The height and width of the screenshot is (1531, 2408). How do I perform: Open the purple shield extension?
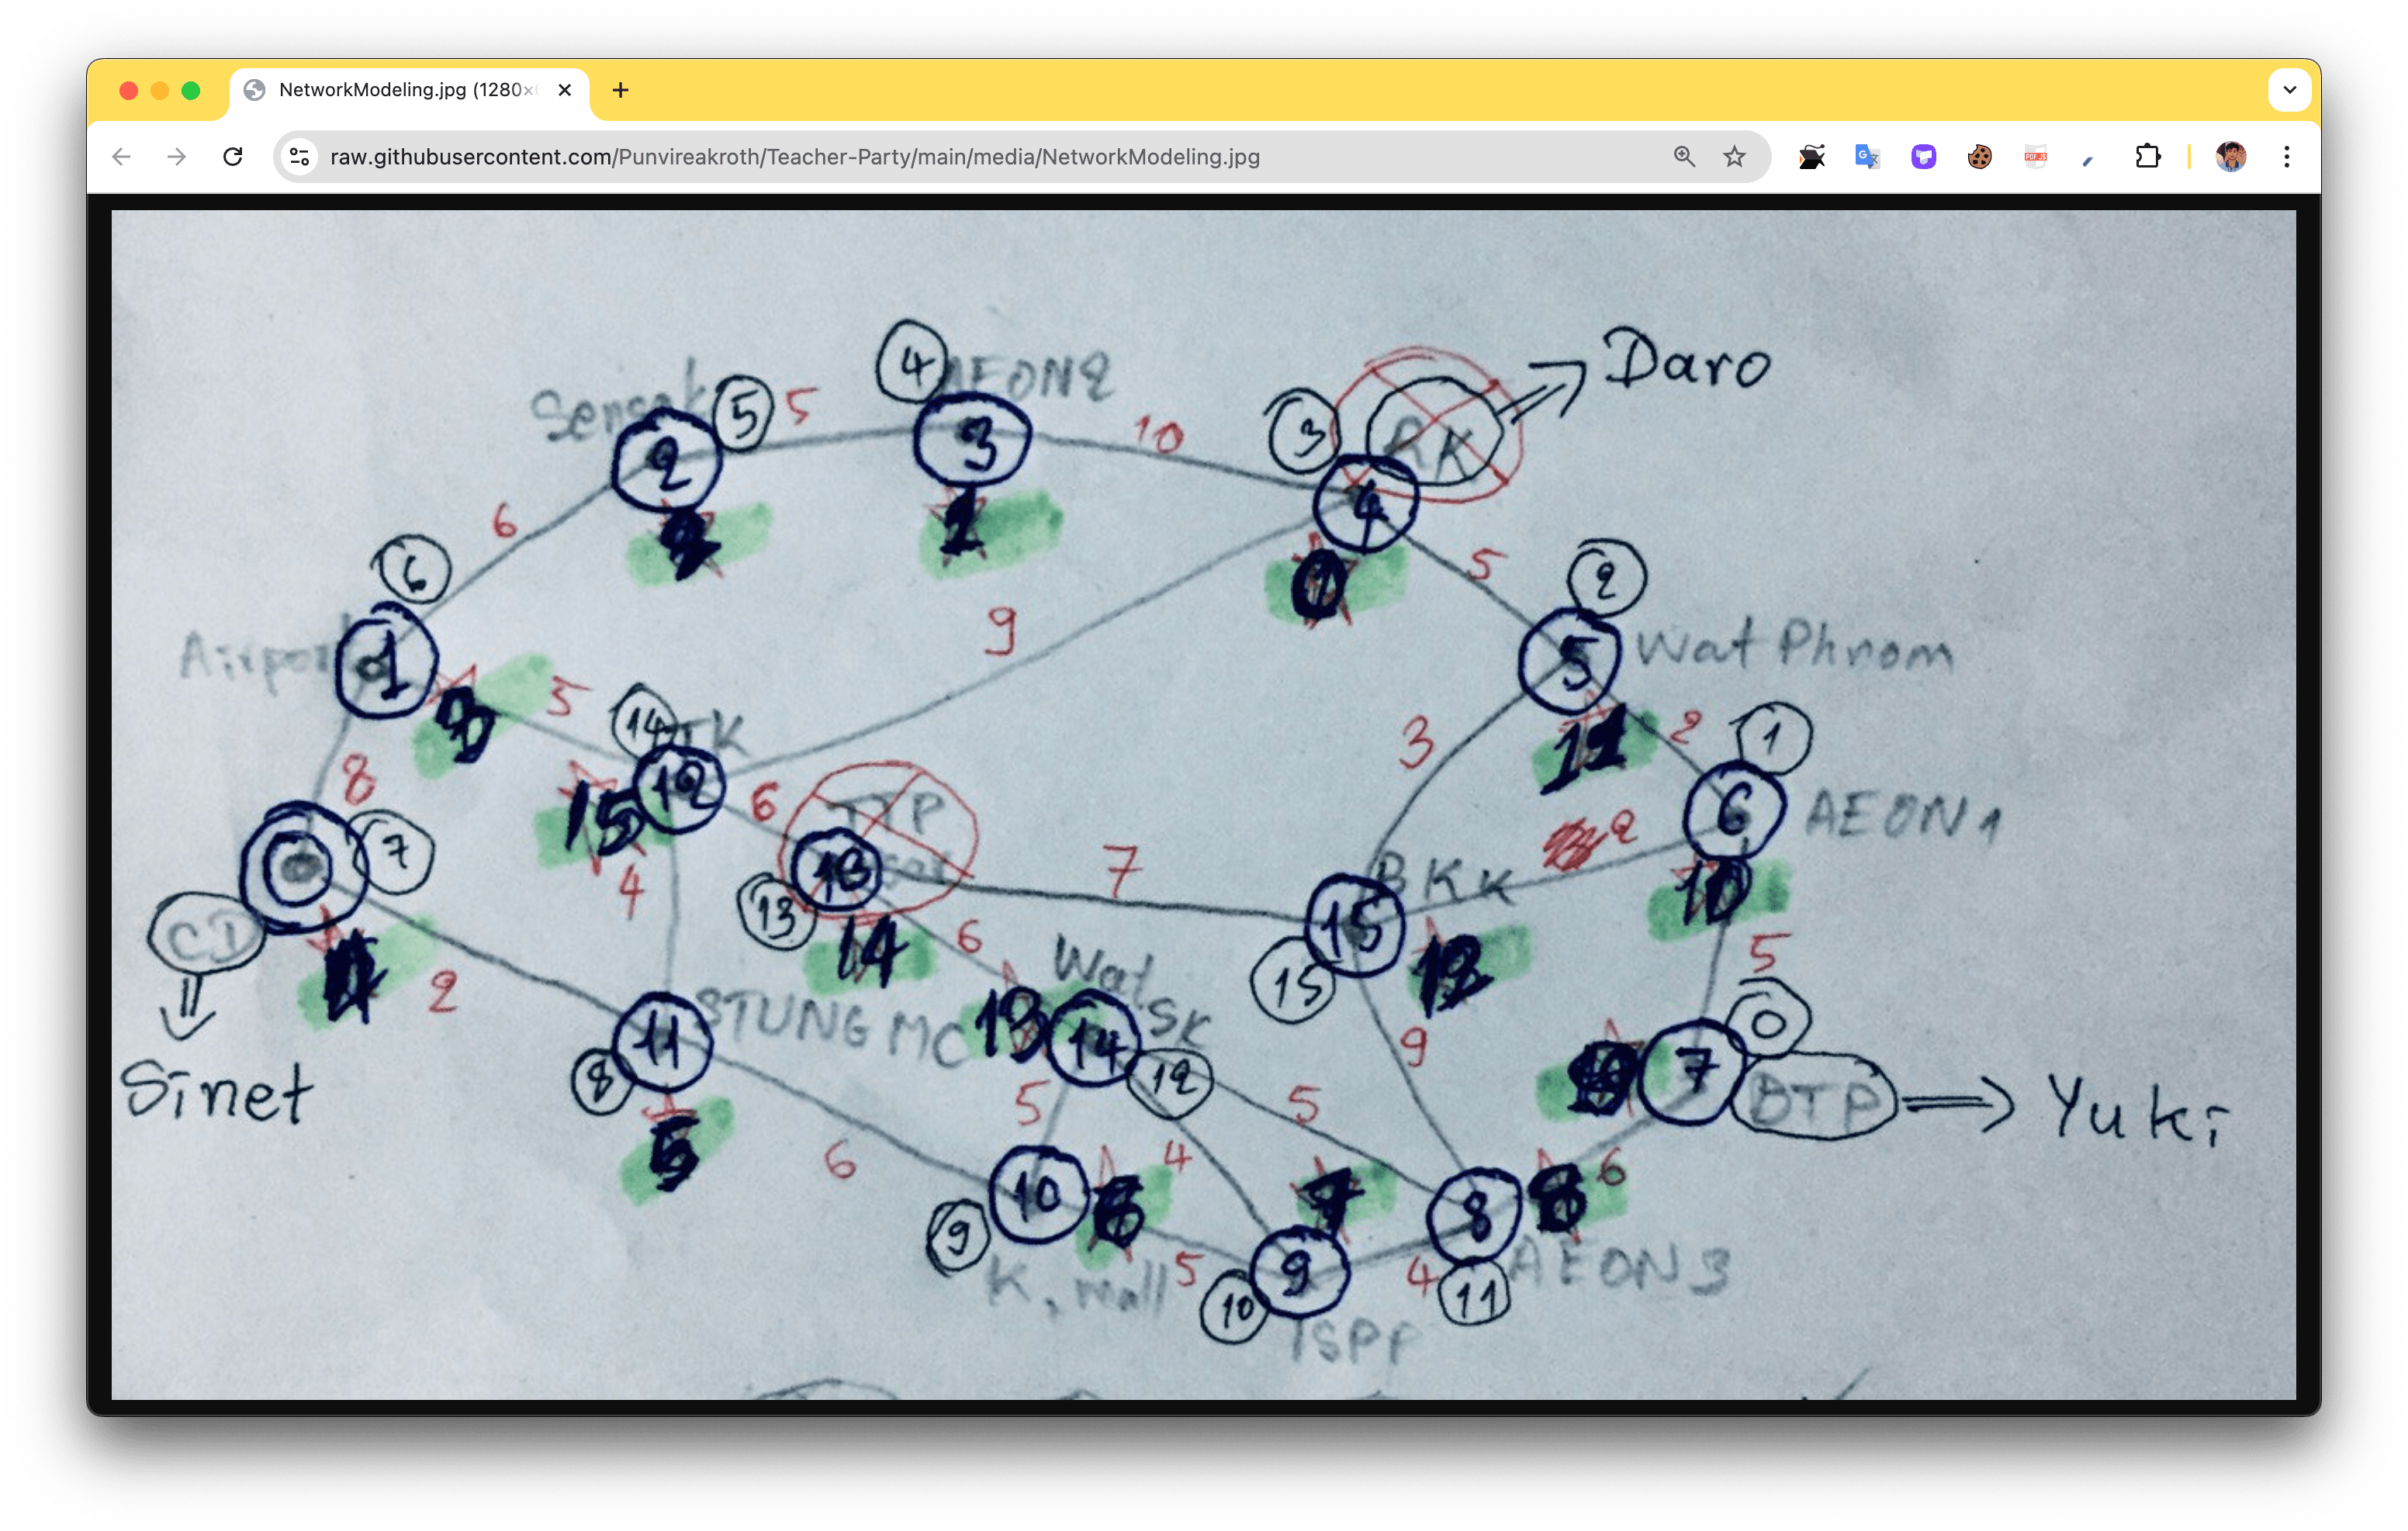[1923, 157]
